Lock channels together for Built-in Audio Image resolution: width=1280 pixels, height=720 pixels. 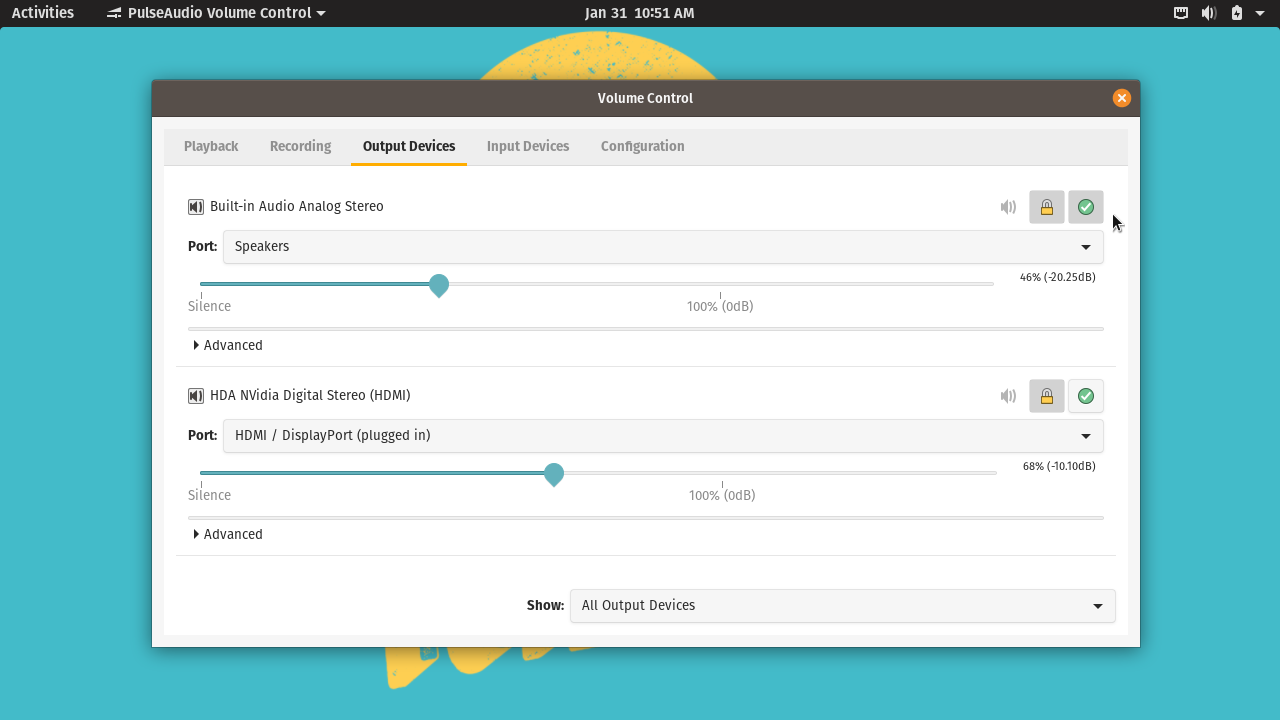1046,207
